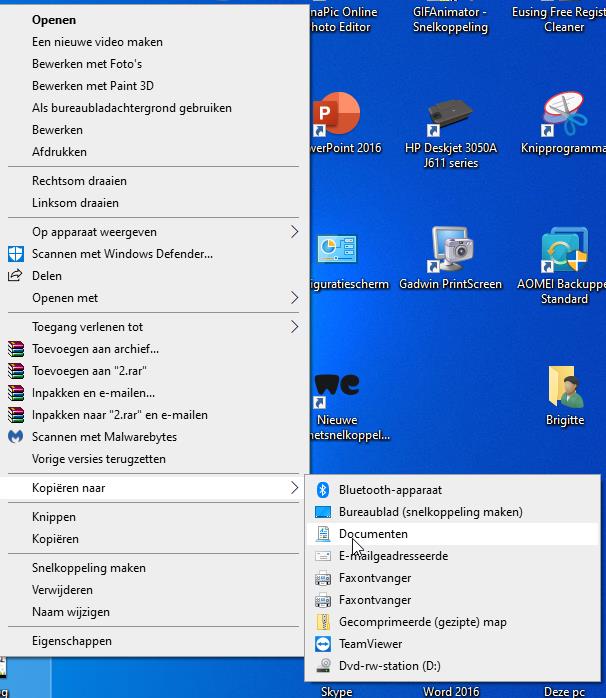Select Scannen met Windows Defender option

122,254
